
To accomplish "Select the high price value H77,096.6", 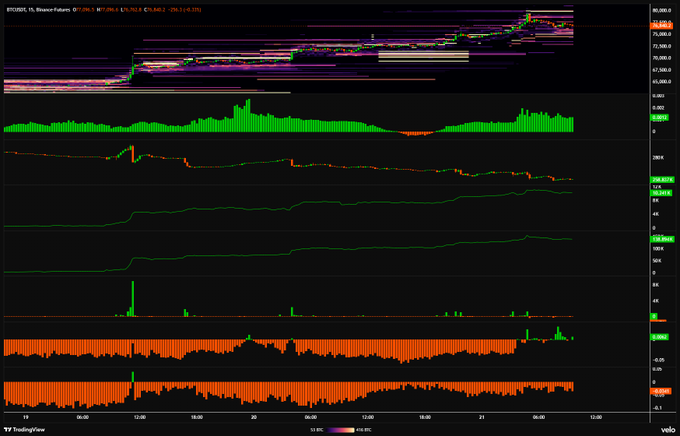I will [x=107, y=10].
